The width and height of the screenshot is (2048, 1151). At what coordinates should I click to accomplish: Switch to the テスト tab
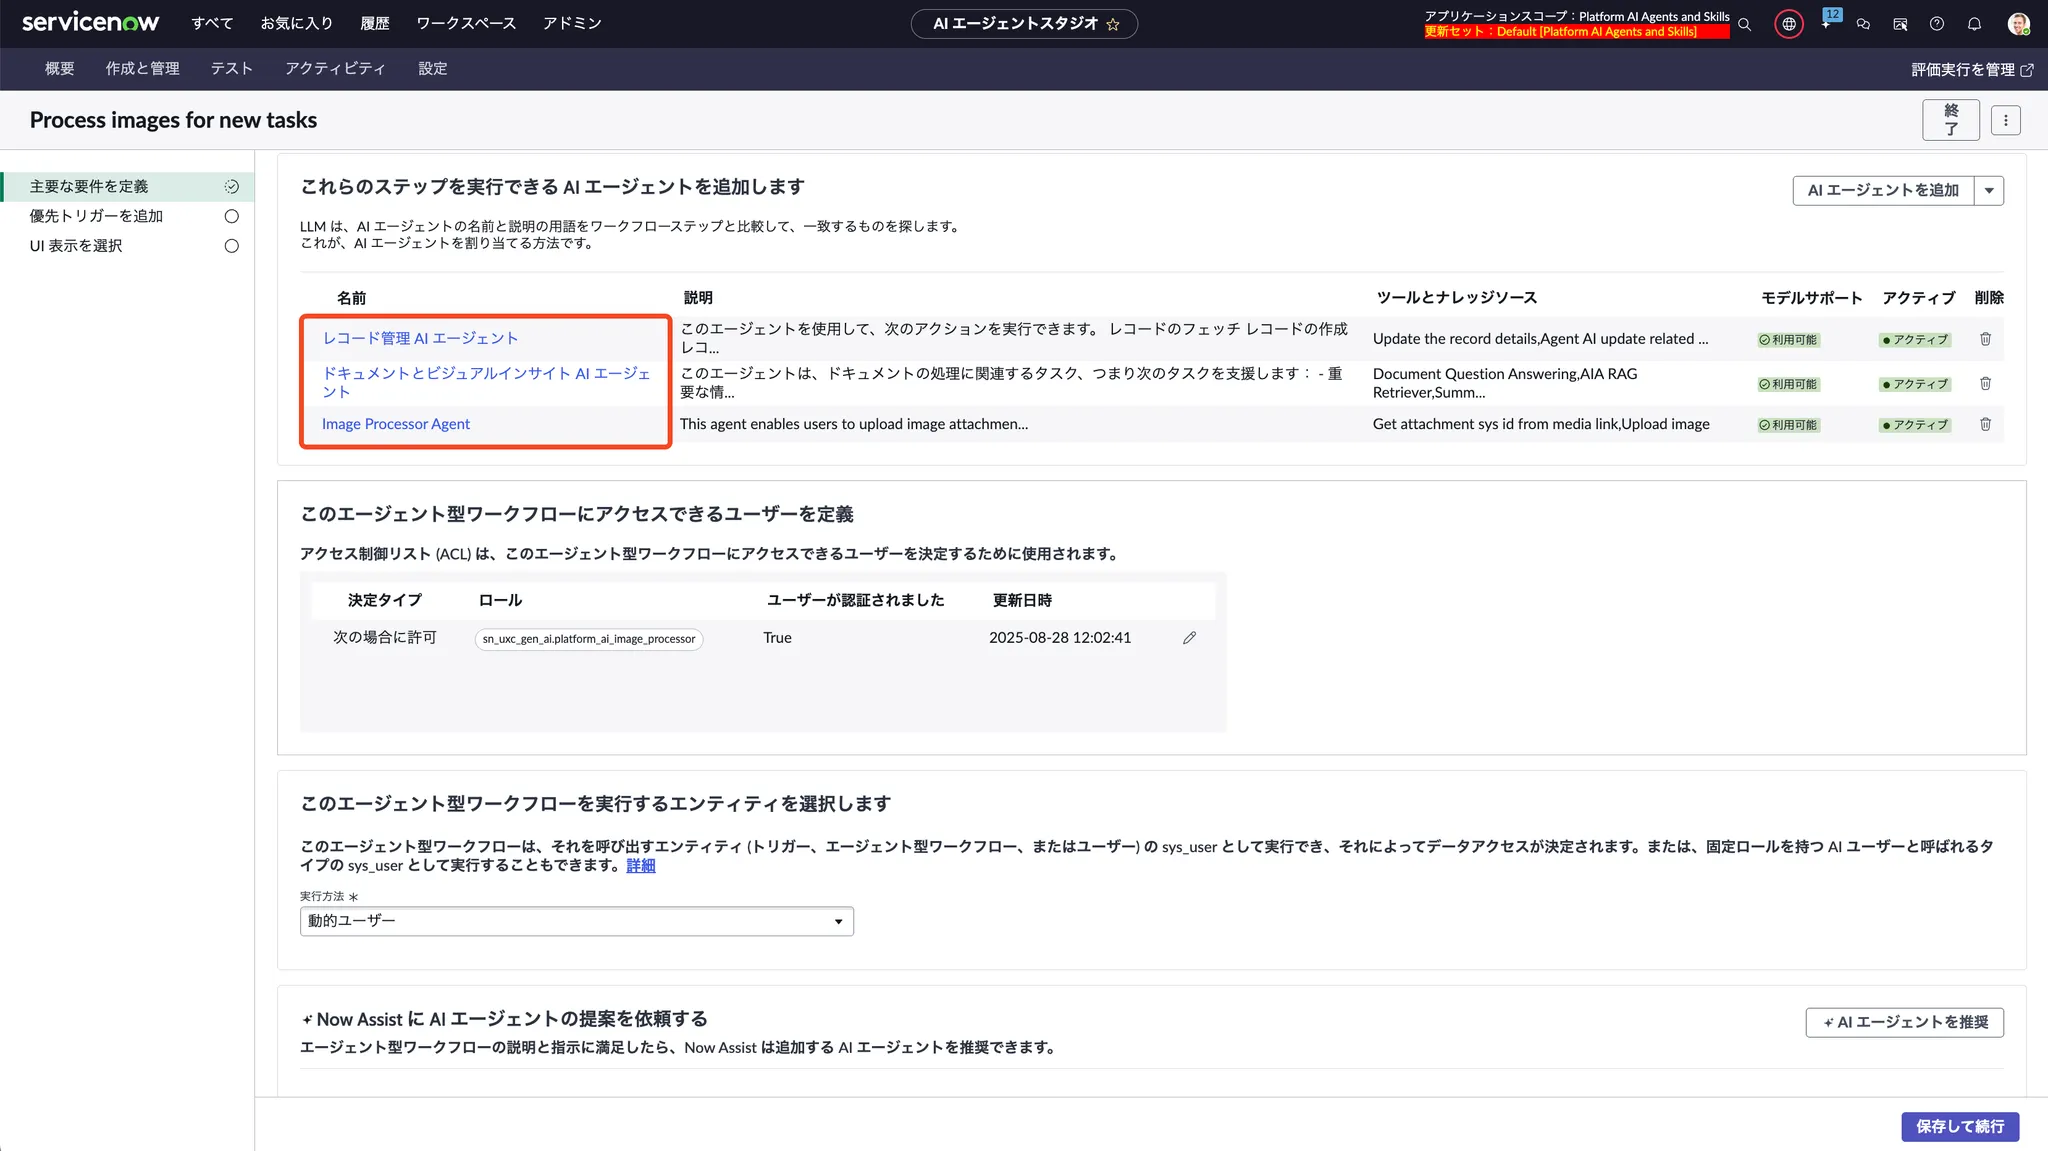[x=231, y=69]
